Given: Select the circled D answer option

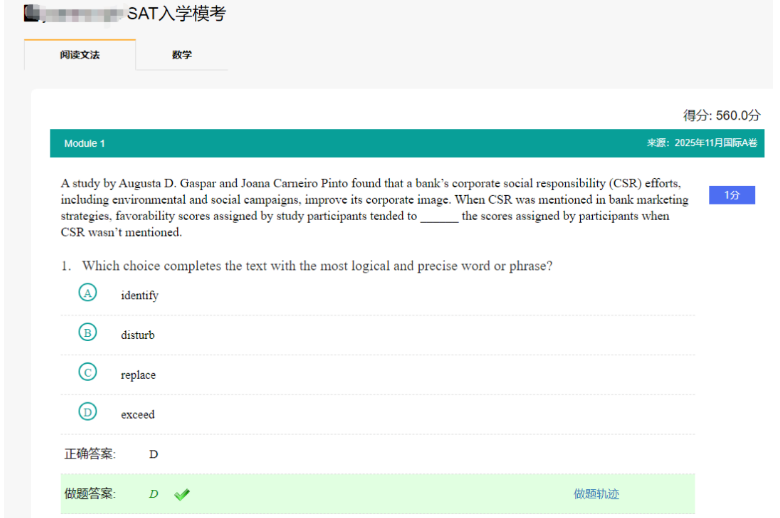Looking at the screenshot, I should (88, 412).
